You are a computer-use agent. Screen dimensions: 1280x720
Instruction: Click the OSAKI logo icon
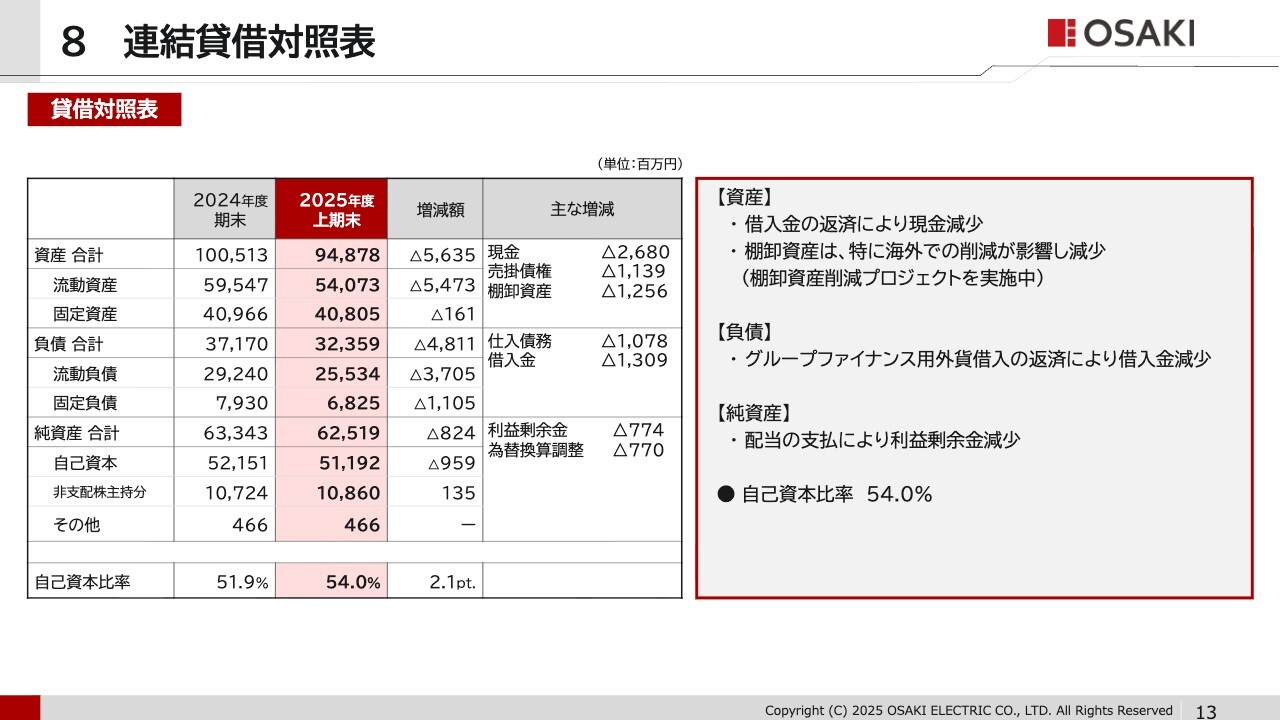(1061, 33)
